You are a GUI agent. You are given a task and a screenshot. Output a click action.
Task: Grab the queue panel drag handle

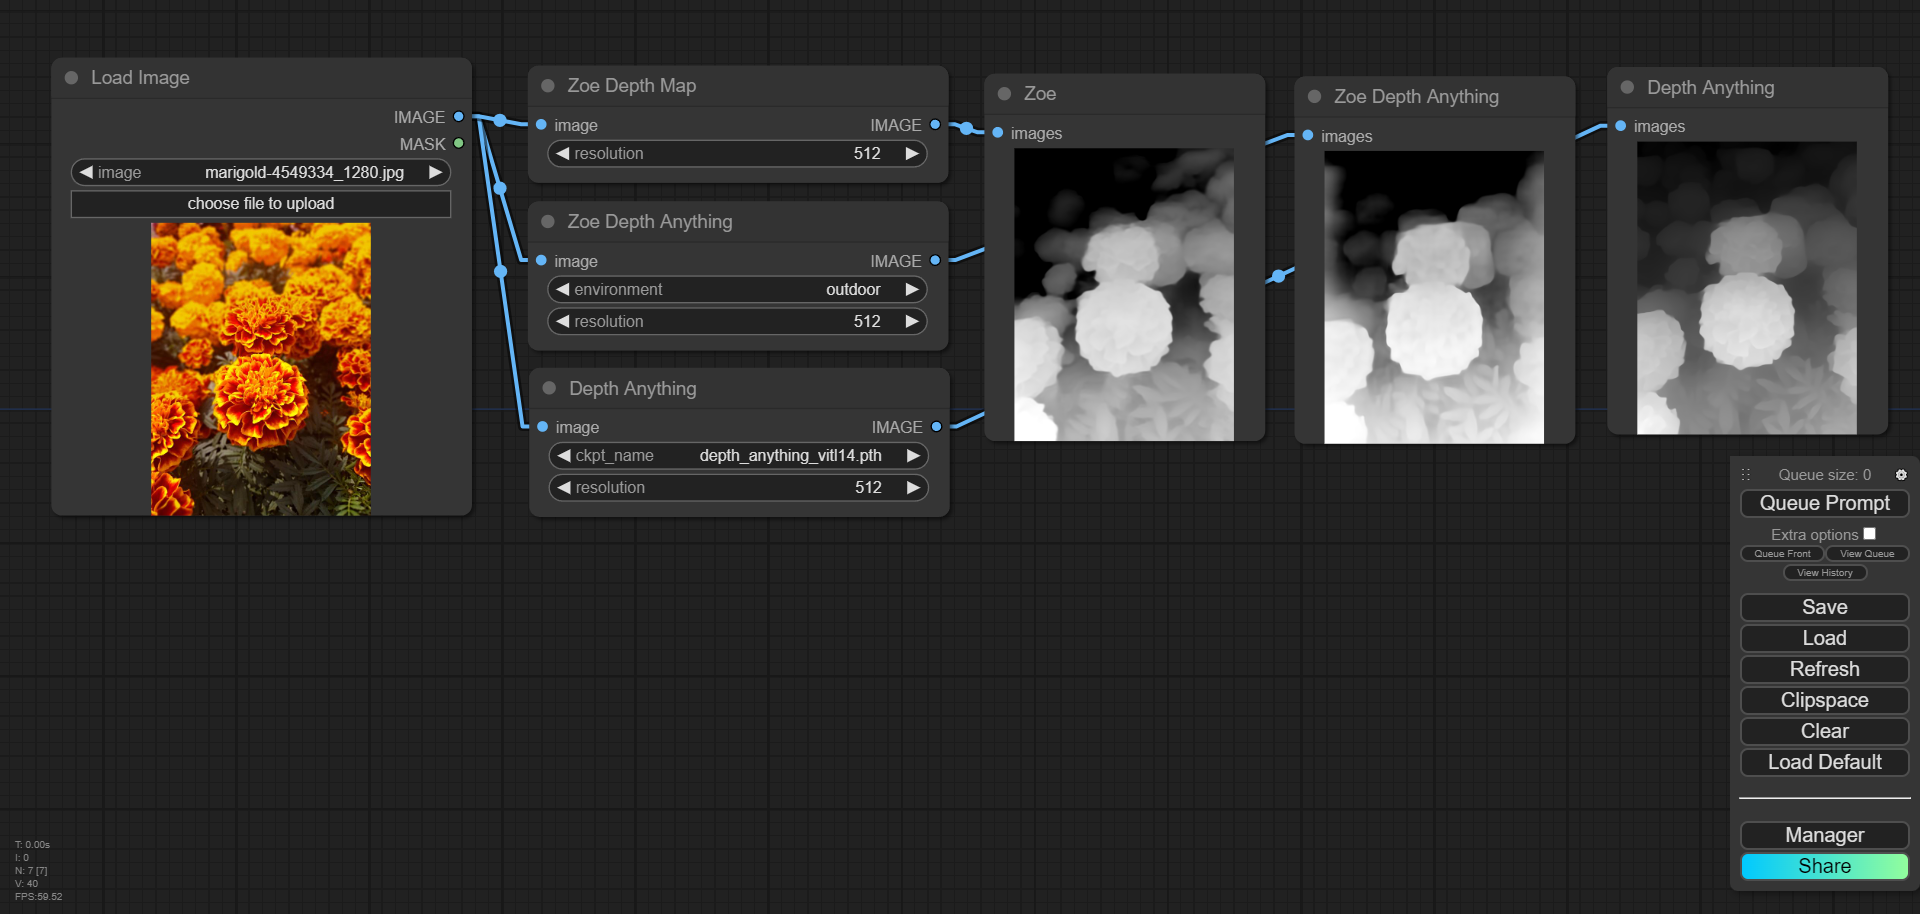(1746, 475)
